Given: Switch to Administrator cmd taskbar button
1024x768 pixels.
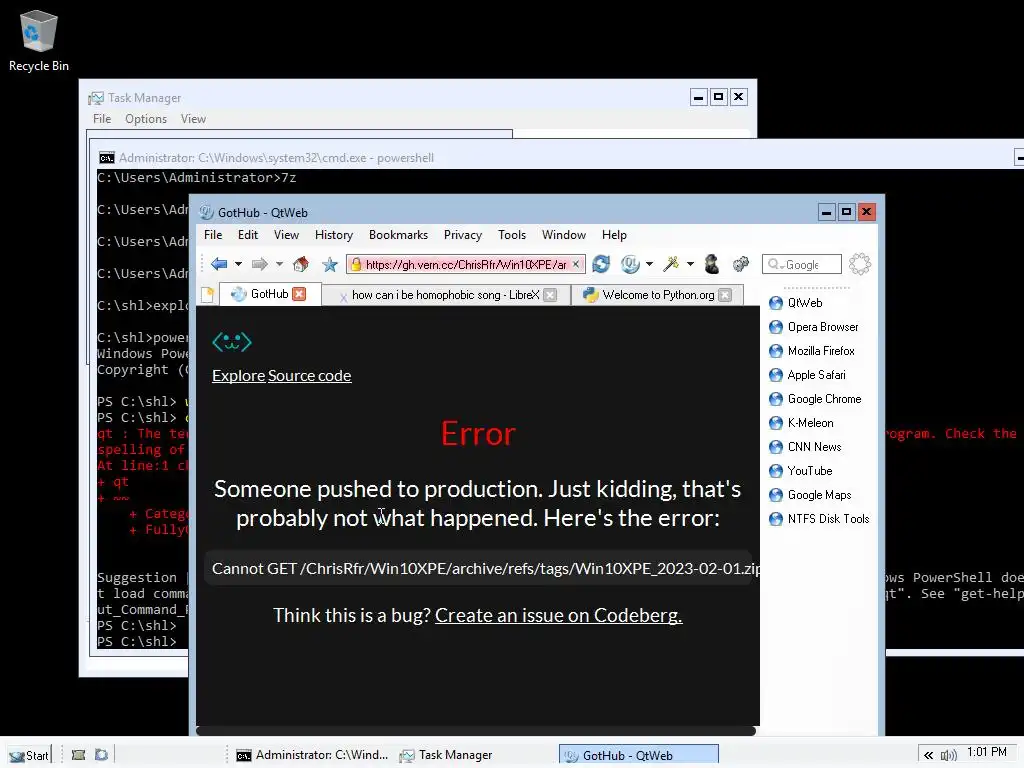Looking at the screenshot, I should (x=312, y=755).
